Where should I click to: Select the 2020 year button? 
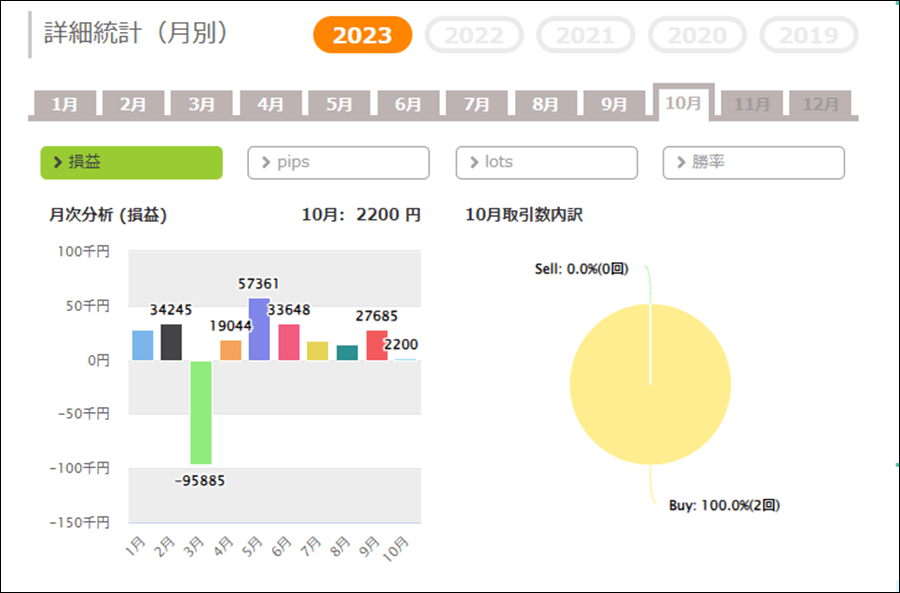point(697,35)
